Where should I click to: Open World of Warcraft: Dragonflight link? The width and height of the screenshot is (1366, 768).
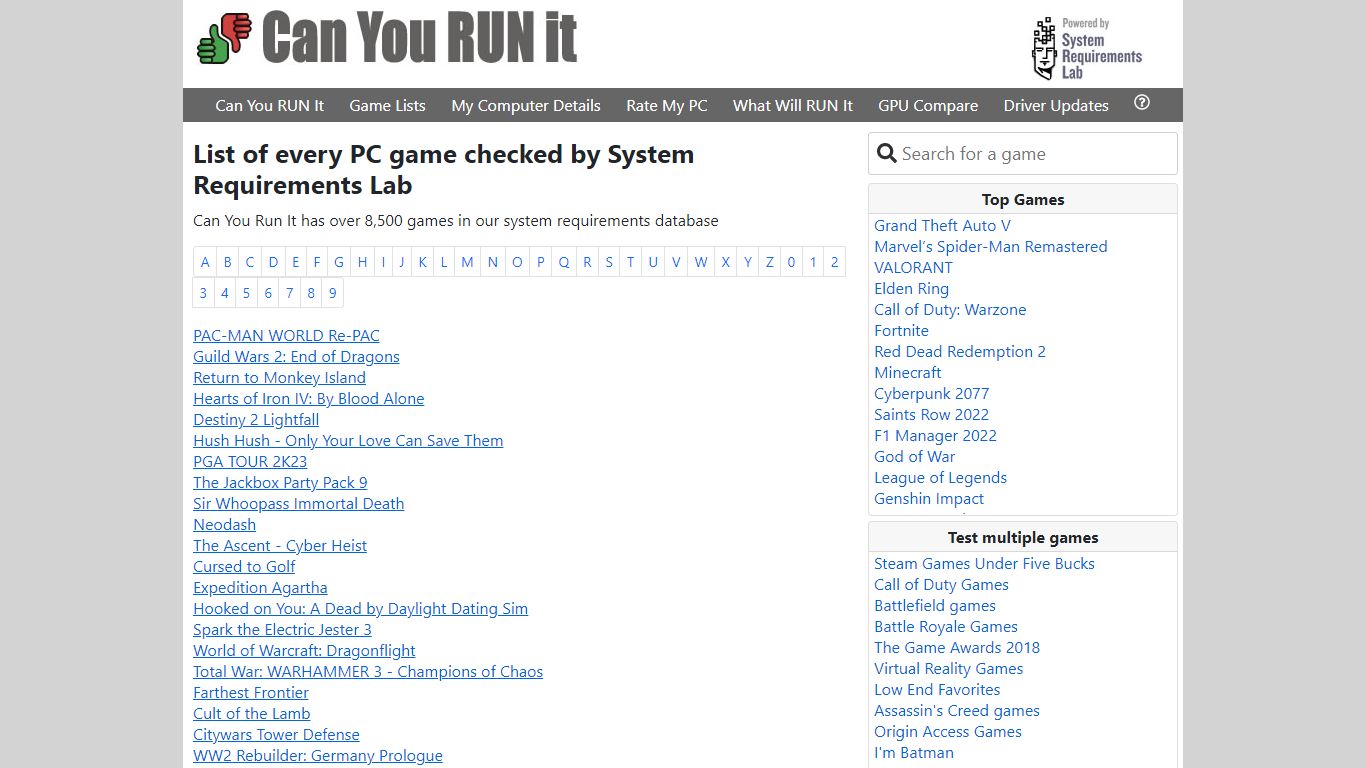(304, 650)
